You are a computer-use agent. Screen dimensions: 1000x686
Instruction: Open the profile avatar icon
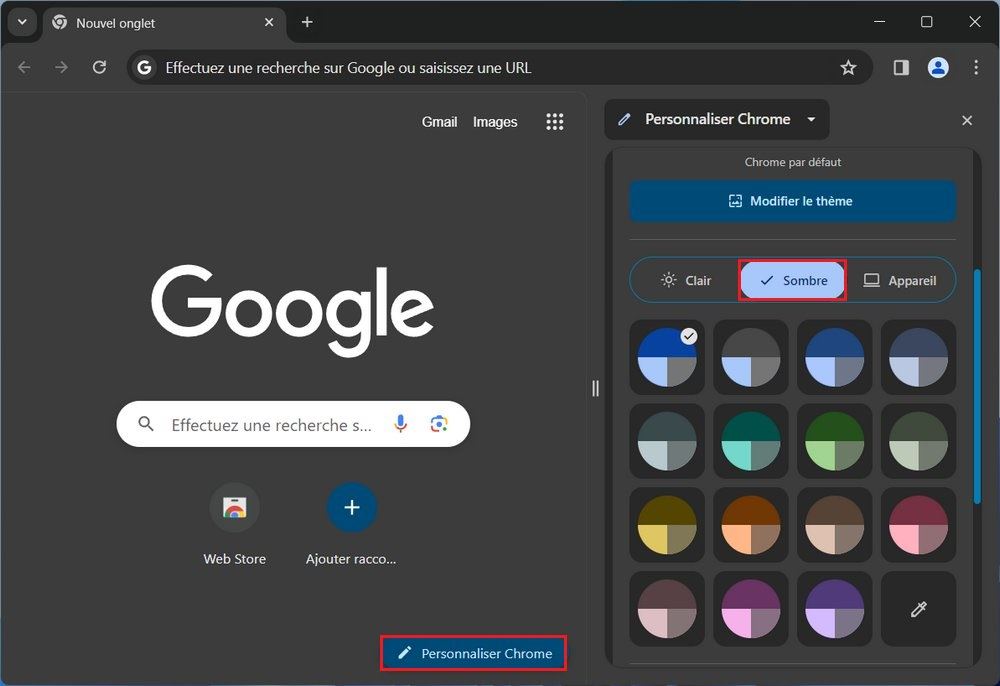pyautogui.click(x=938, y=67)
